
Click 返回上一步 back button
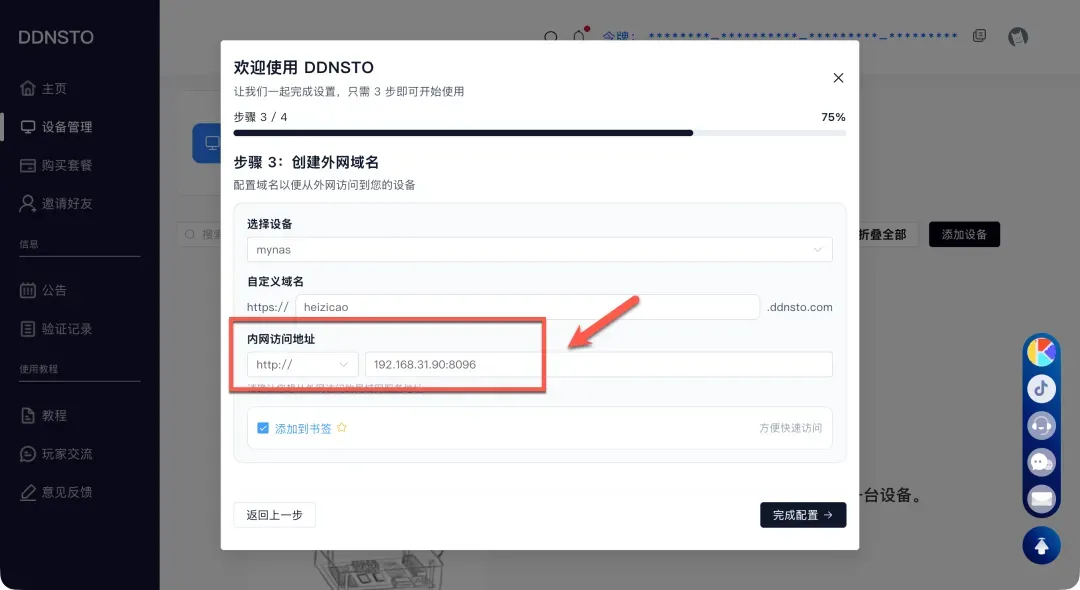tap(274, 515)
